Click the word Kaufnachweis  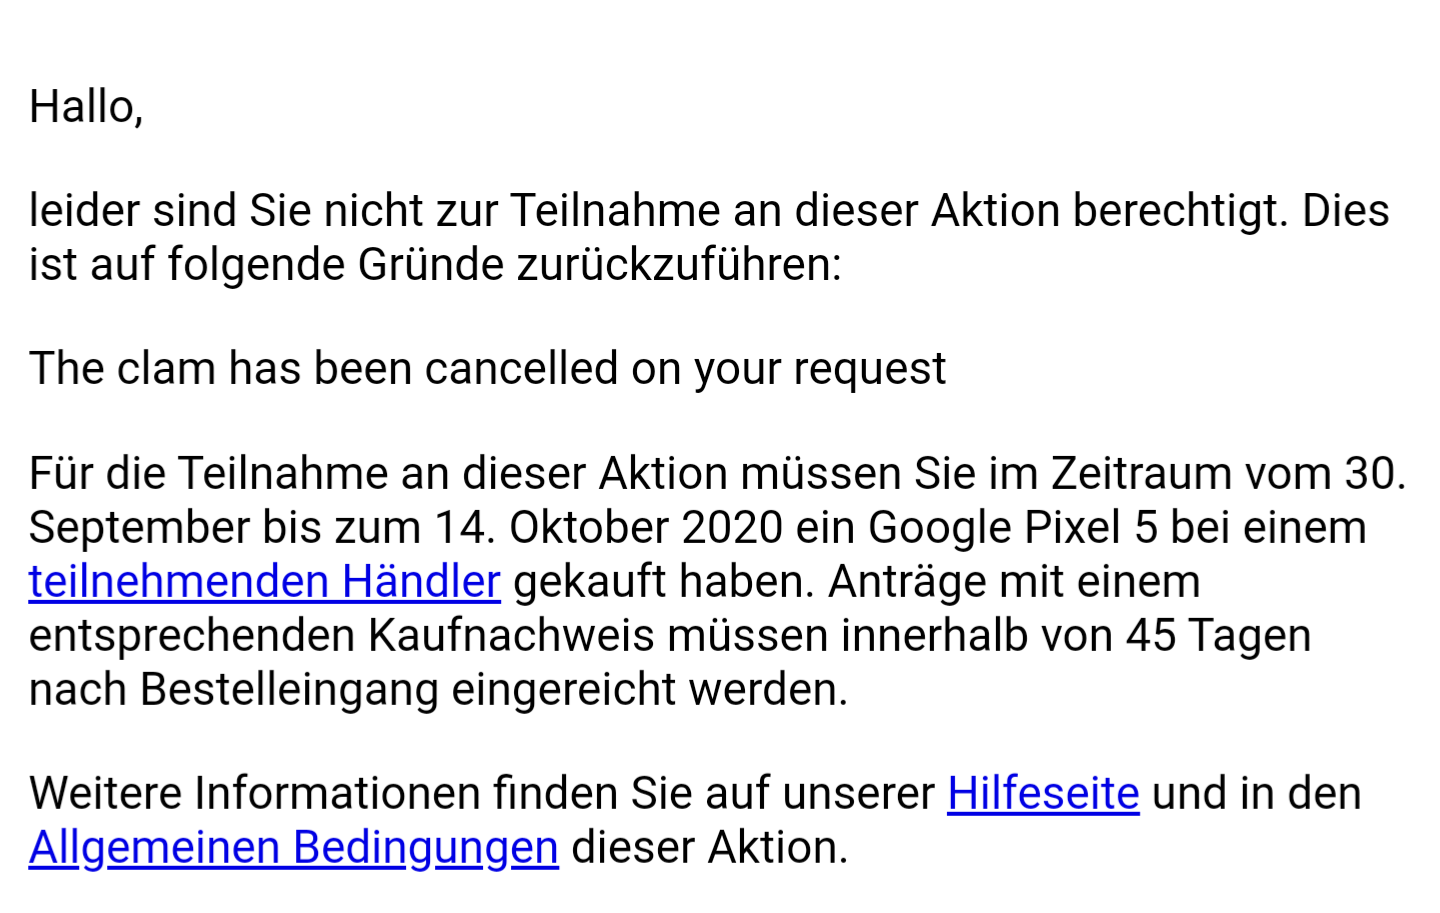511,636
